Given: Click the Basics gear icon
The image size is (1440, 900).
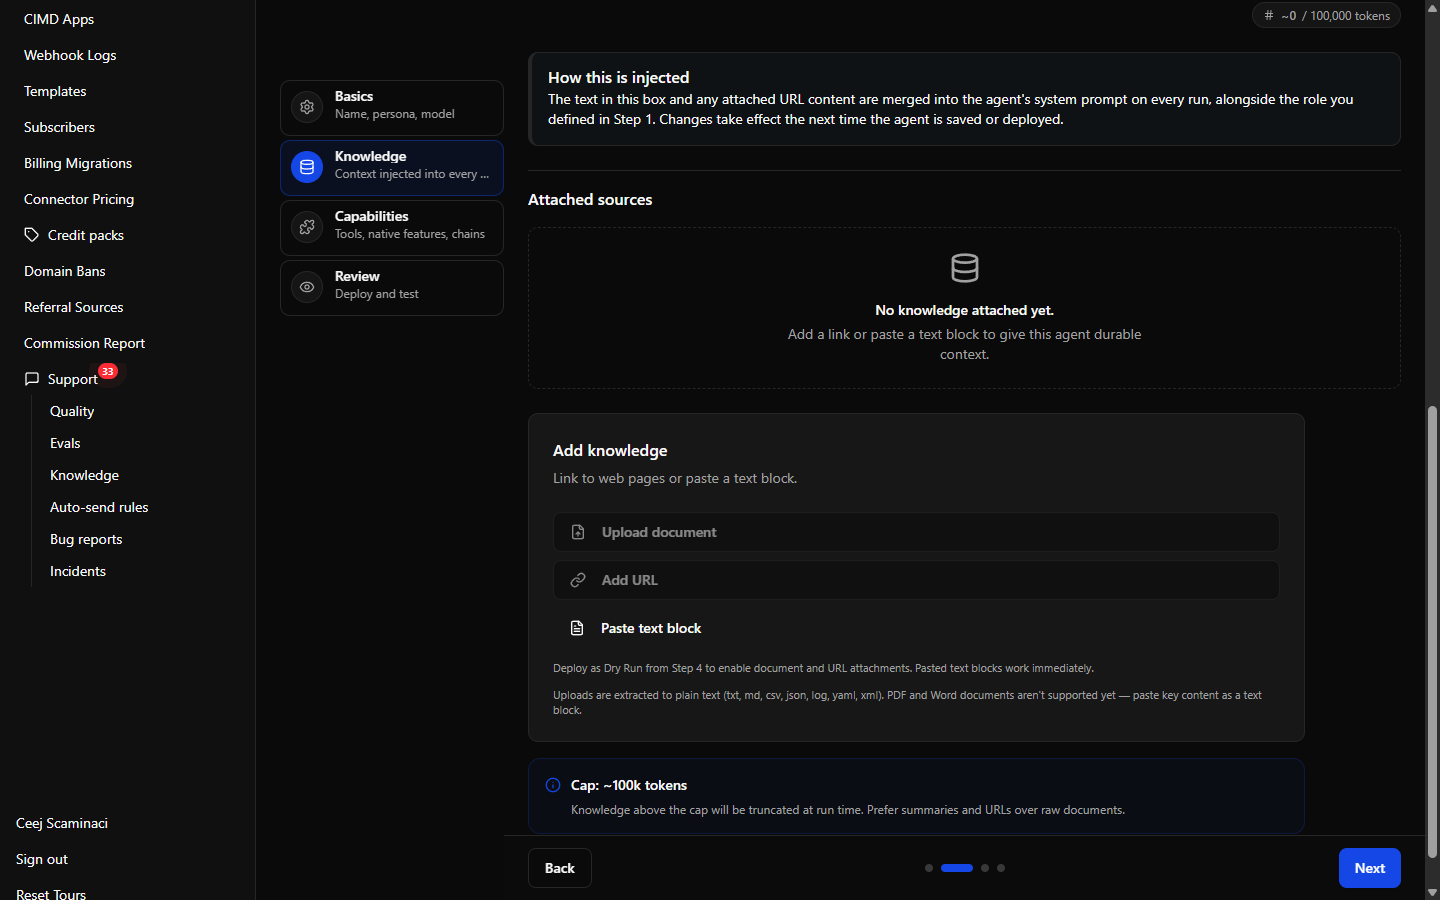Looking at the screenshot, I should [307, 107].
